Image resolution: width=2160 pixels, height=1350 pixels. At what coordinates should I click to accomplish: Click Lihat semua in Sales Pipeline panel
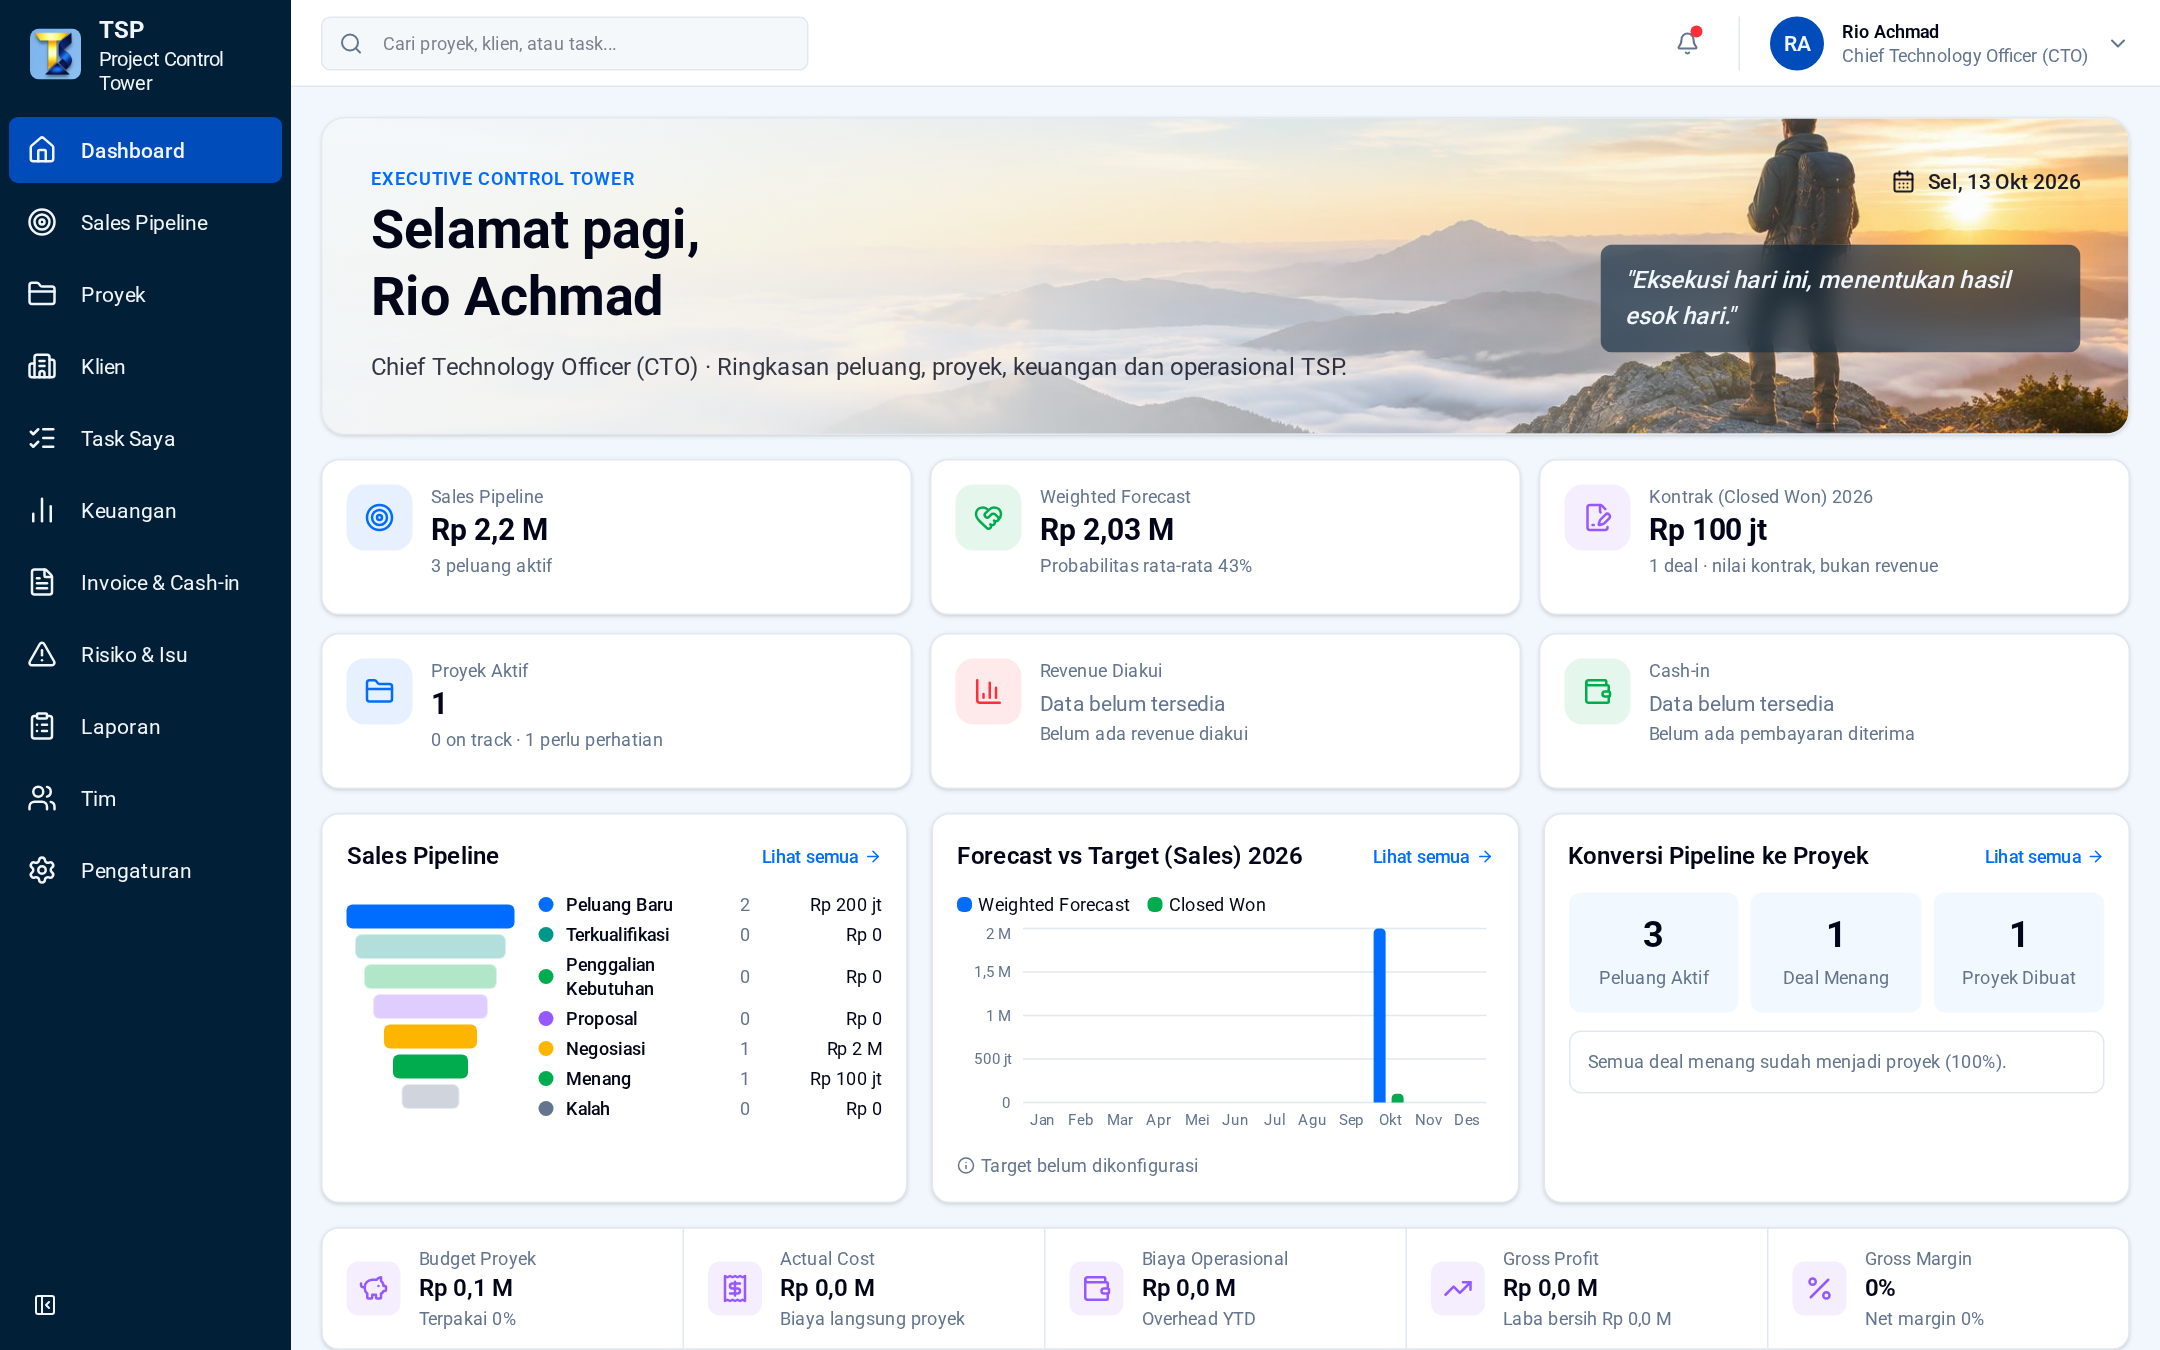821,857
